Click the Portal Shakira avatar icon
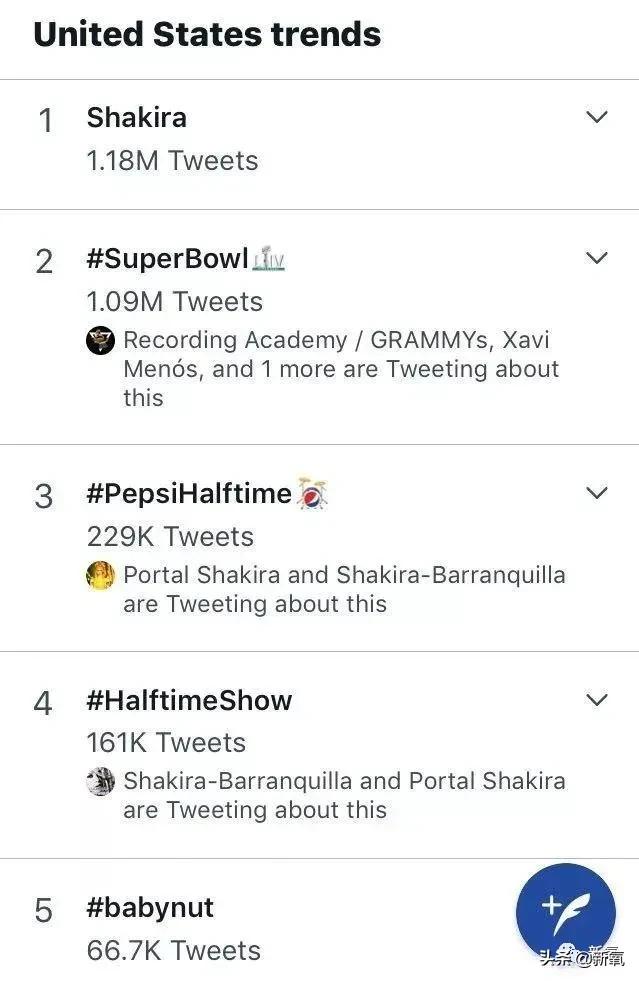The width and height of the screenshot is (639, 981). point(100,576)
